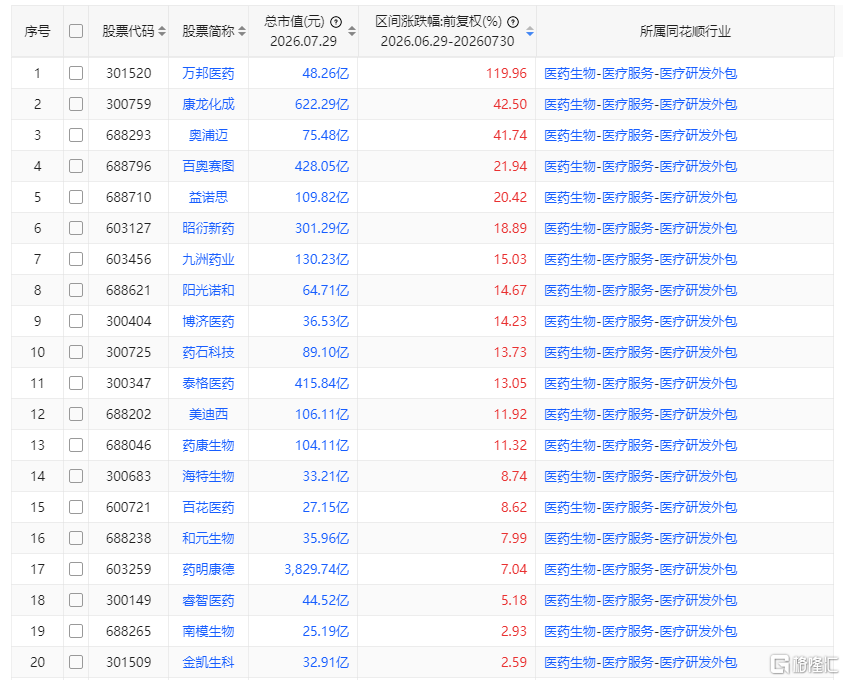Sort table by 区间涨跌幅 column arrow
The height and width of the screenshot is (681, 845).
530,32
